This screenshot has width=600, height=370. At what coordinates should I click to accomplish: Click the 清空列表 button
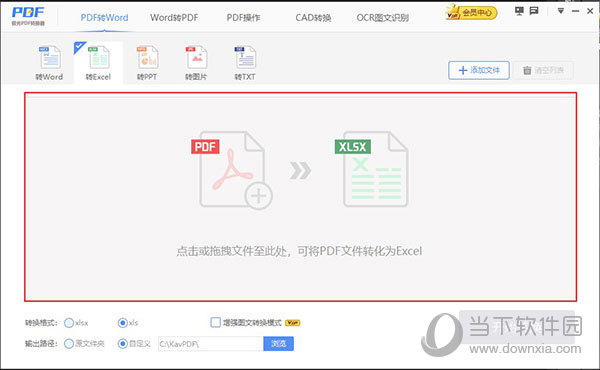coord(543,70)
